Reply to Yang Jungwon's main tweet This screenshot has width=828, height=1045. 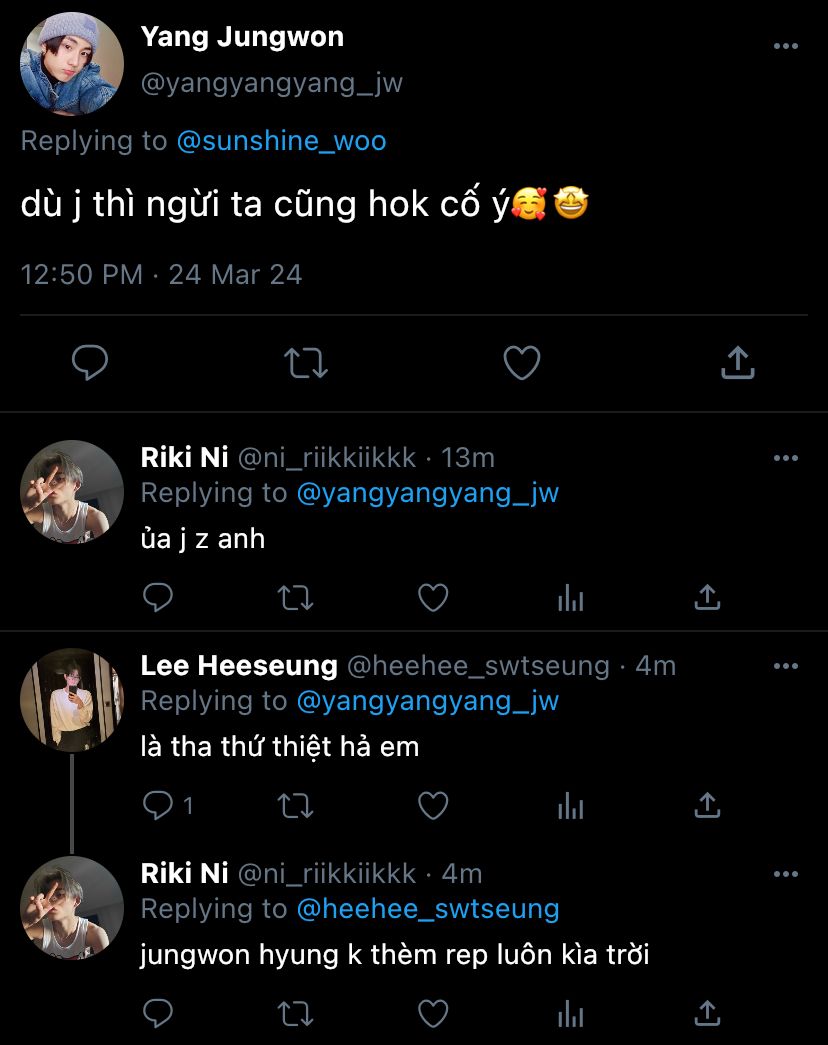(90, 364)
